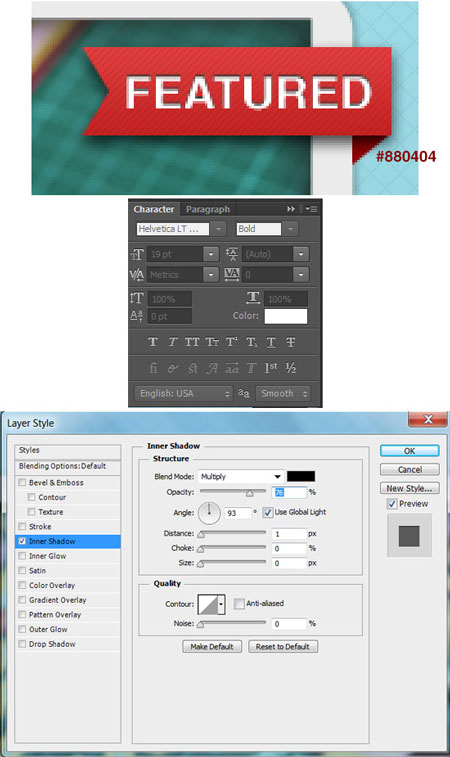Screen dimensions: 450x757
Task: Click the horizontal scale icon
Action: click(253, 298)
